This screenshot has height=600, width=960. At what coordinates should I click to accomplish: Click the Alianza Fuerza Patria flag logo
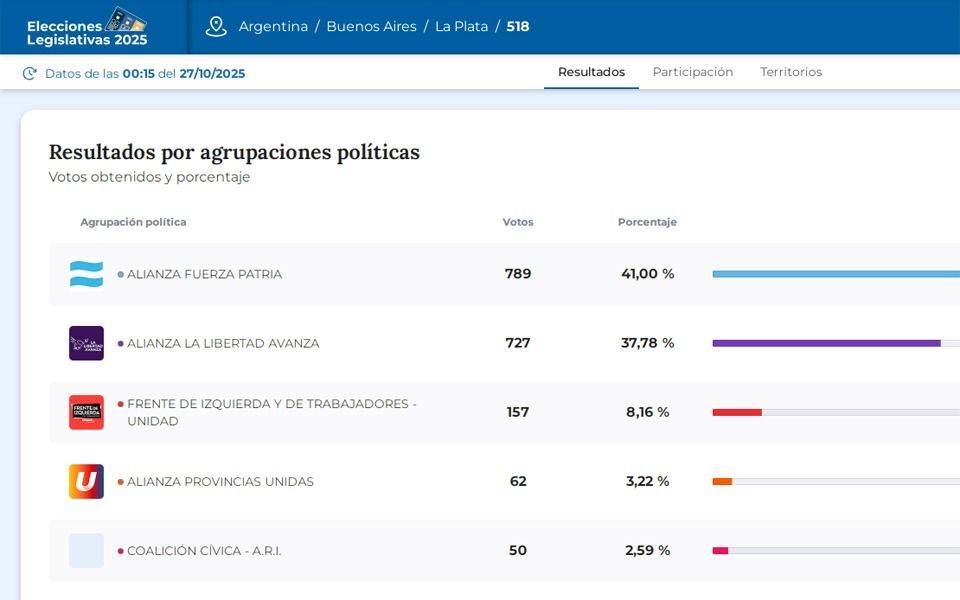tap(86, 274)
